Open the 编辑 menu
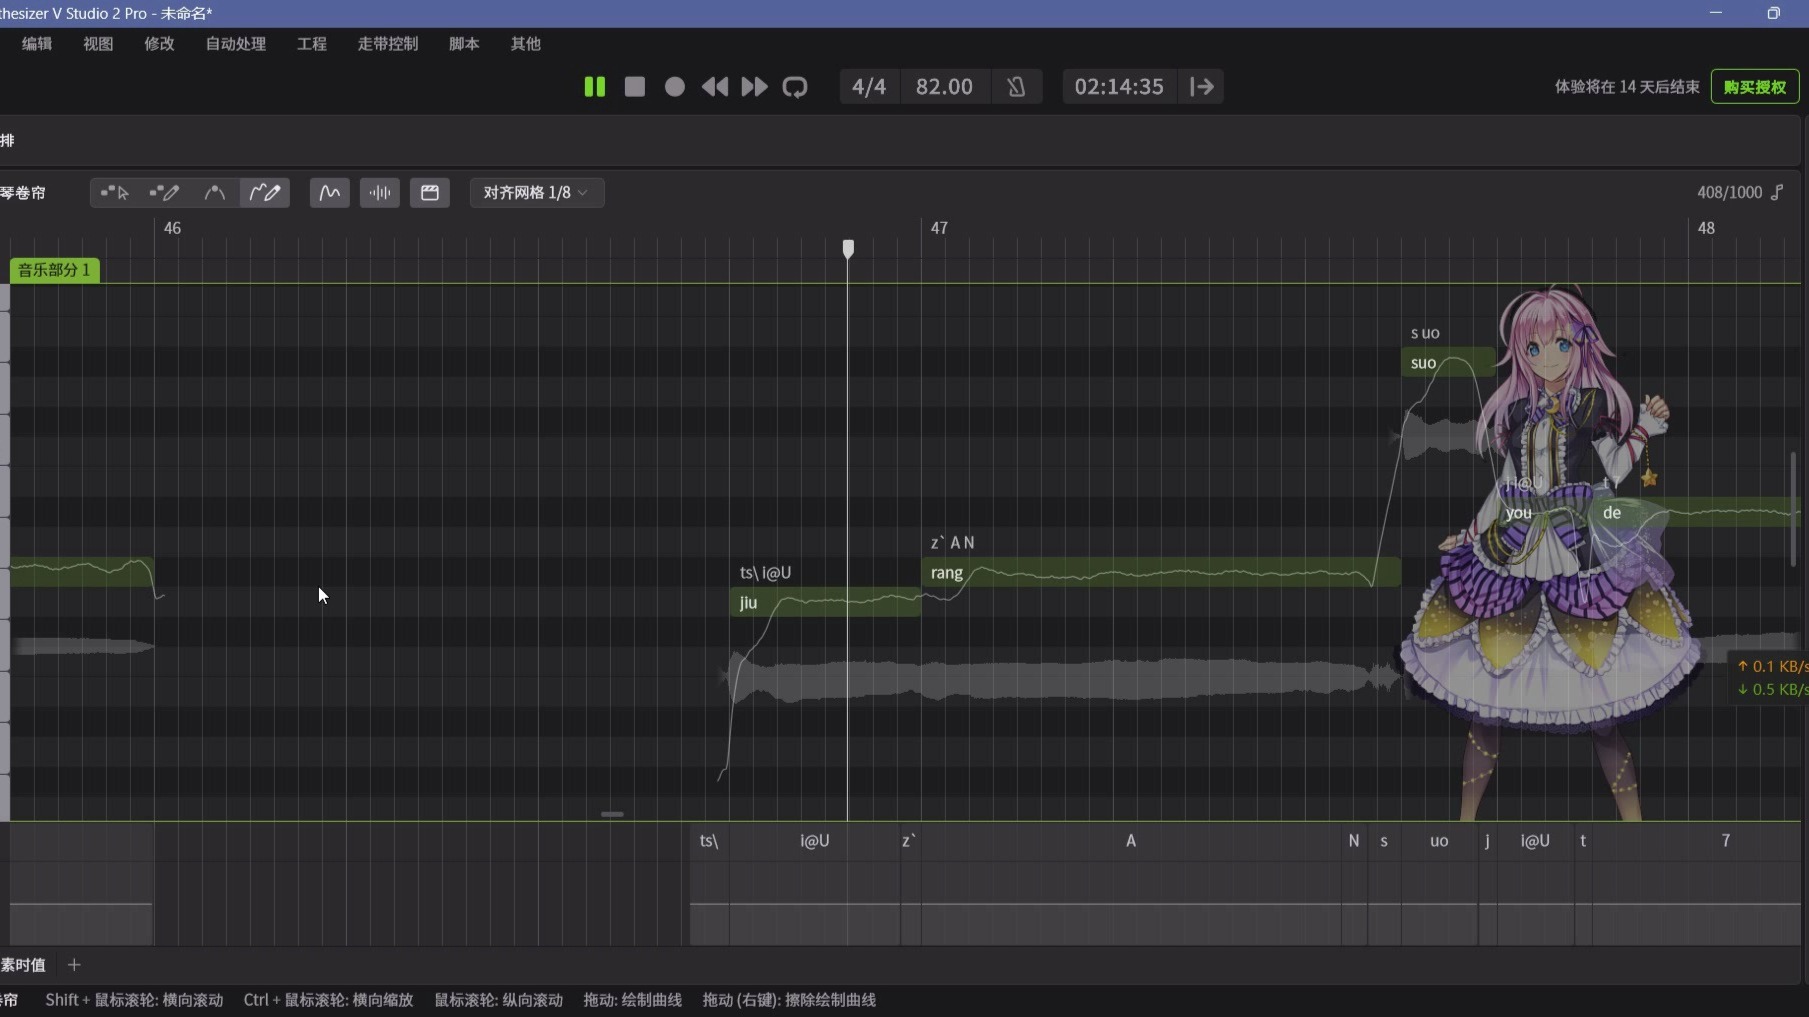Screen dimensions: 1809x1017 click(x=37, y=44)
